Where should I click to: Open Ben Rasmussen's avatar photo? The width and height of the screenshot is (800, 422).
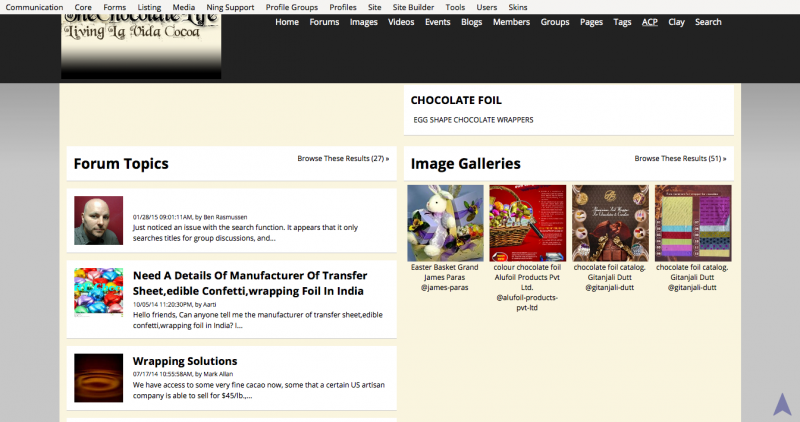click(x=98, y=220)
